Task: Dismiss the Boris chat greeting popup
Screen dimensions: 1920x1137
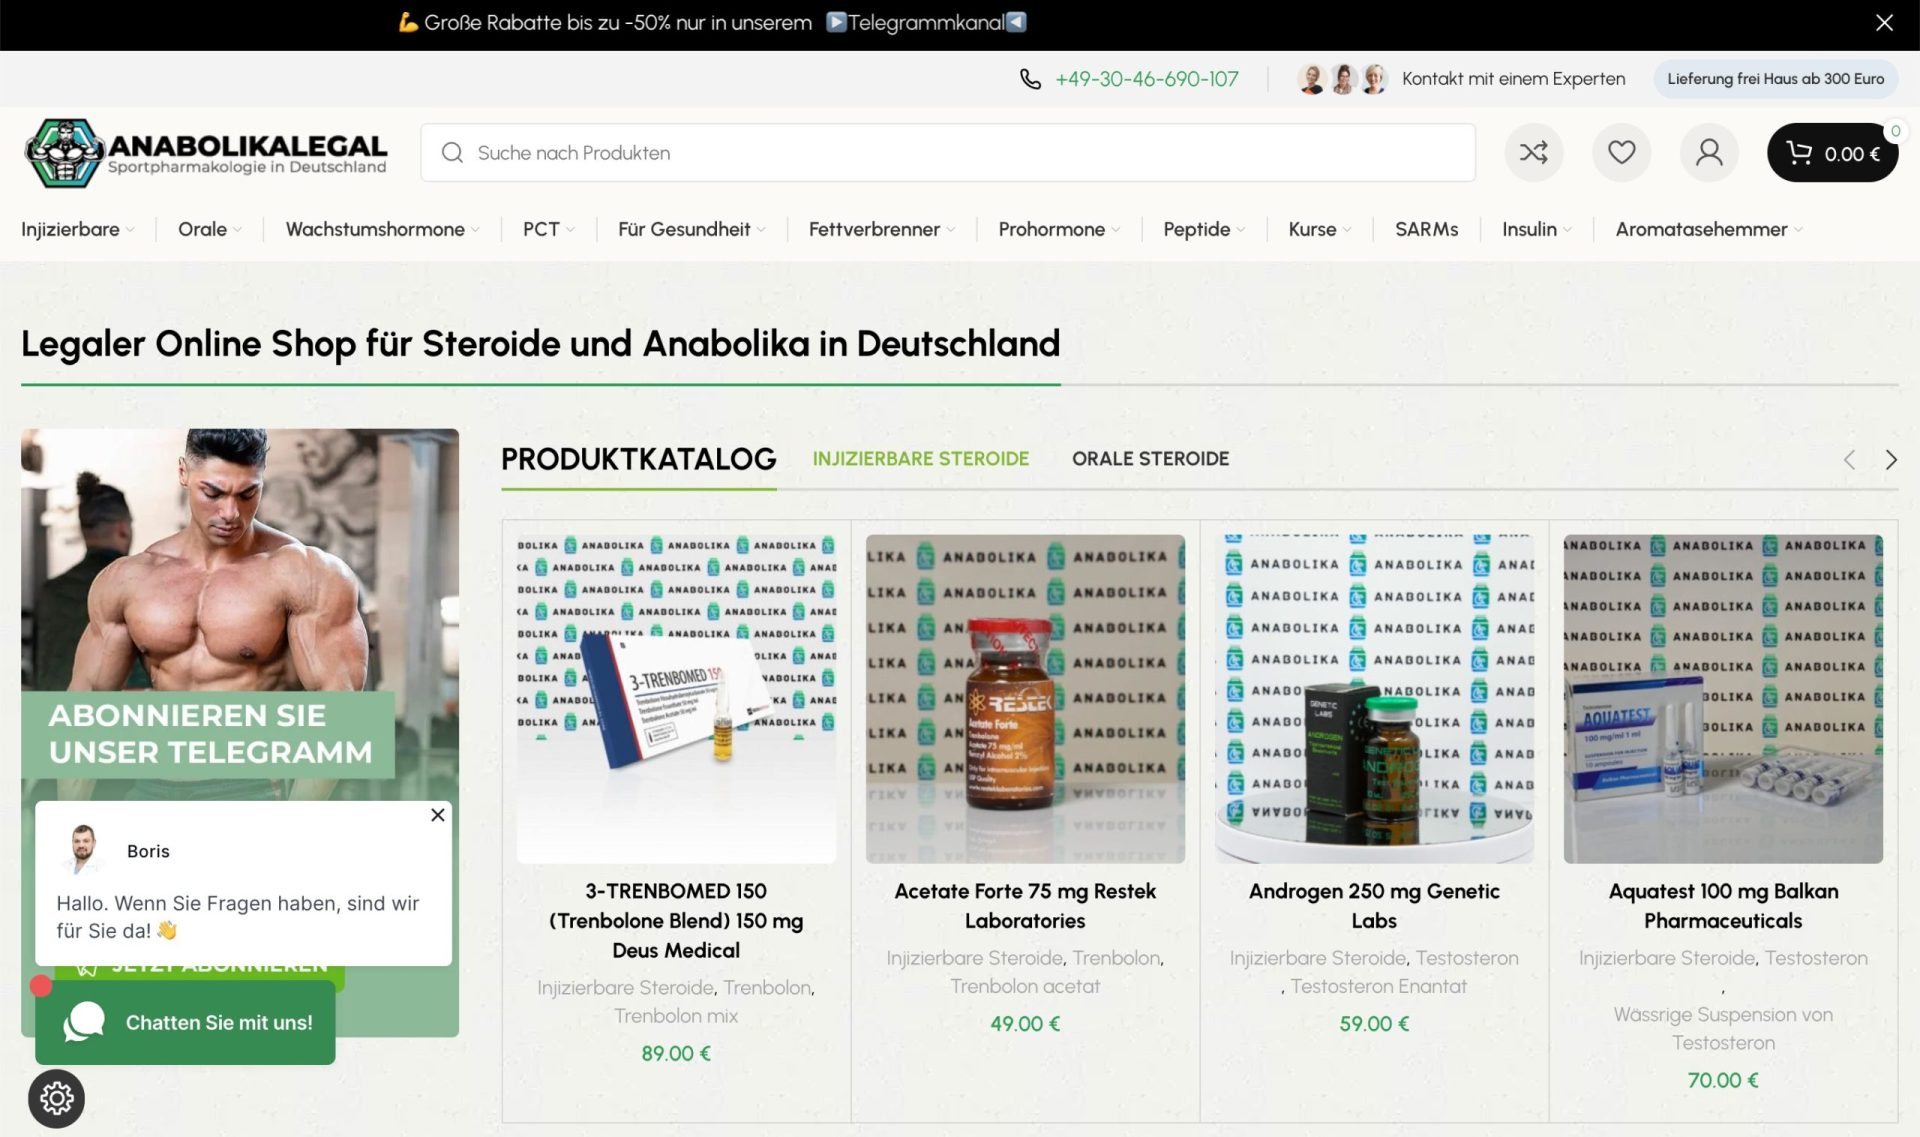Action: coord(437,815)
